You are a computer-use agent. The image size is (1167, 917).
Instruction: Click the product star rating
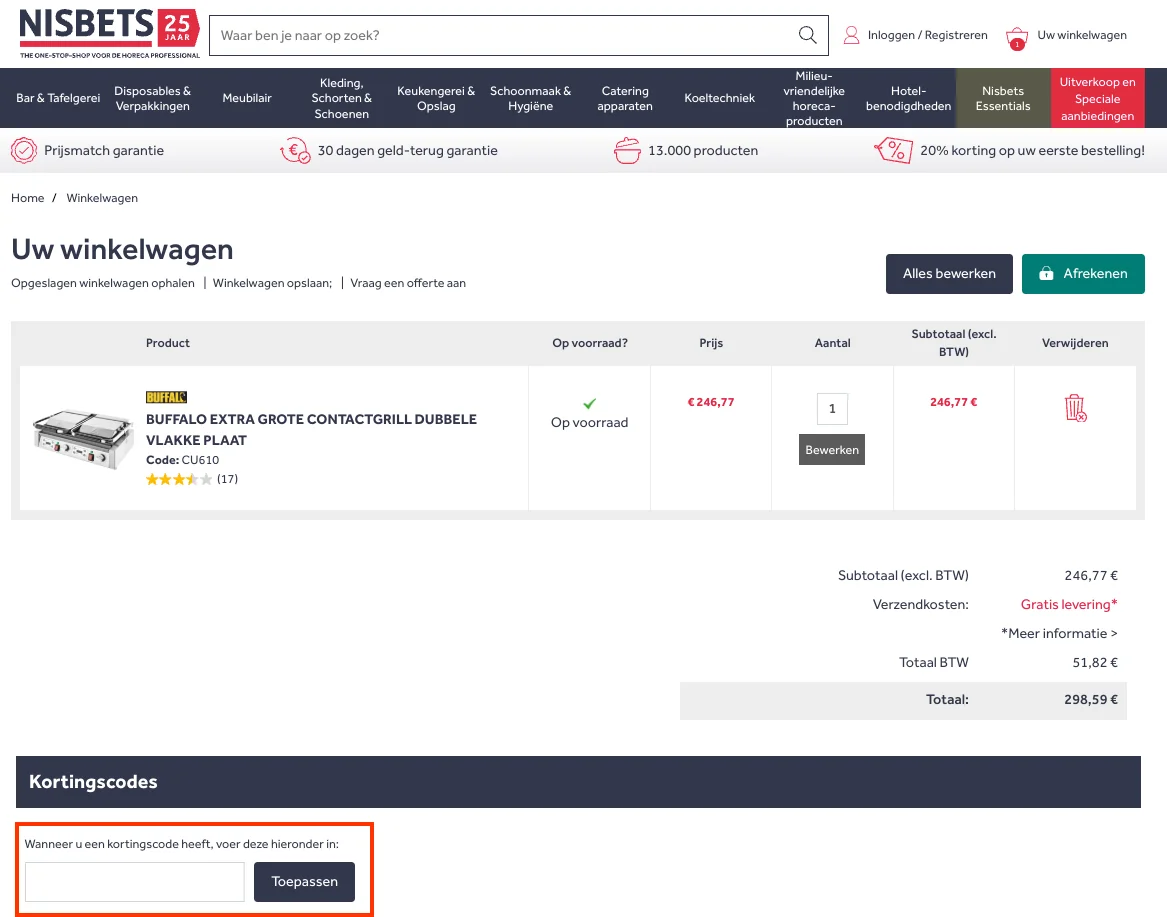(179, 479)
